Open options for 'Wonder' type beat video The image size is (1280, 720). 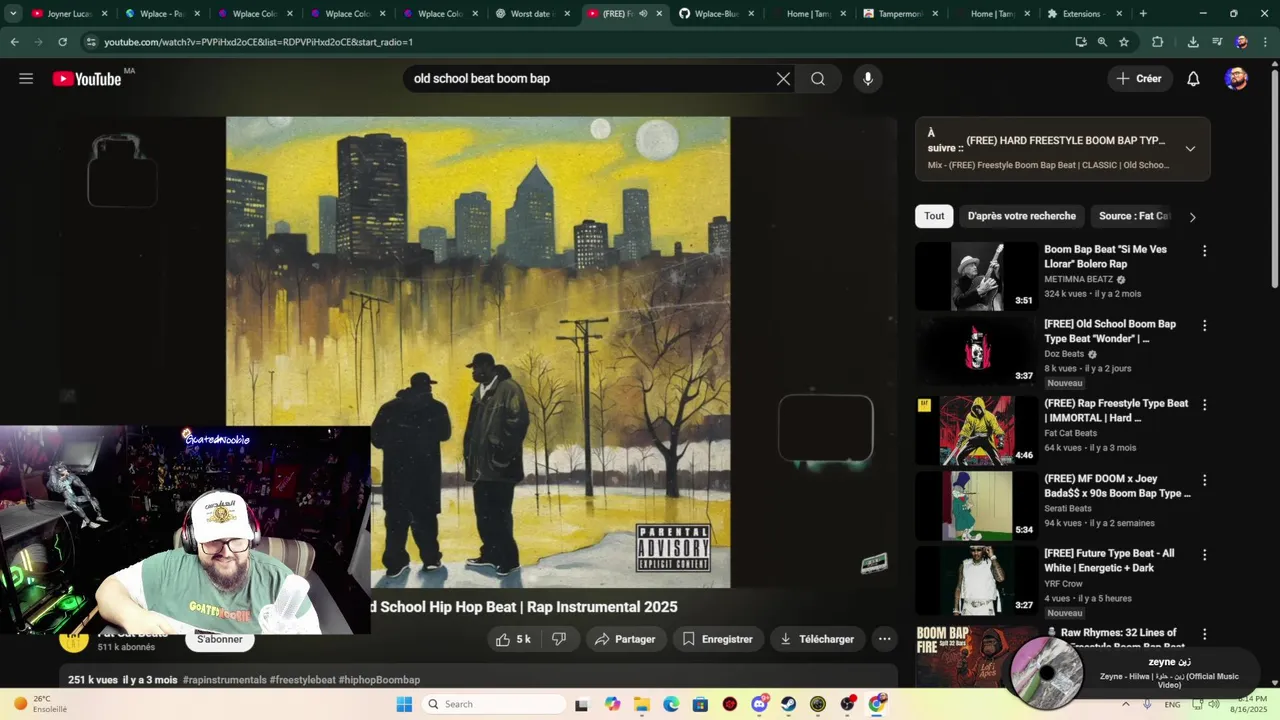(x=1204, y=326)
